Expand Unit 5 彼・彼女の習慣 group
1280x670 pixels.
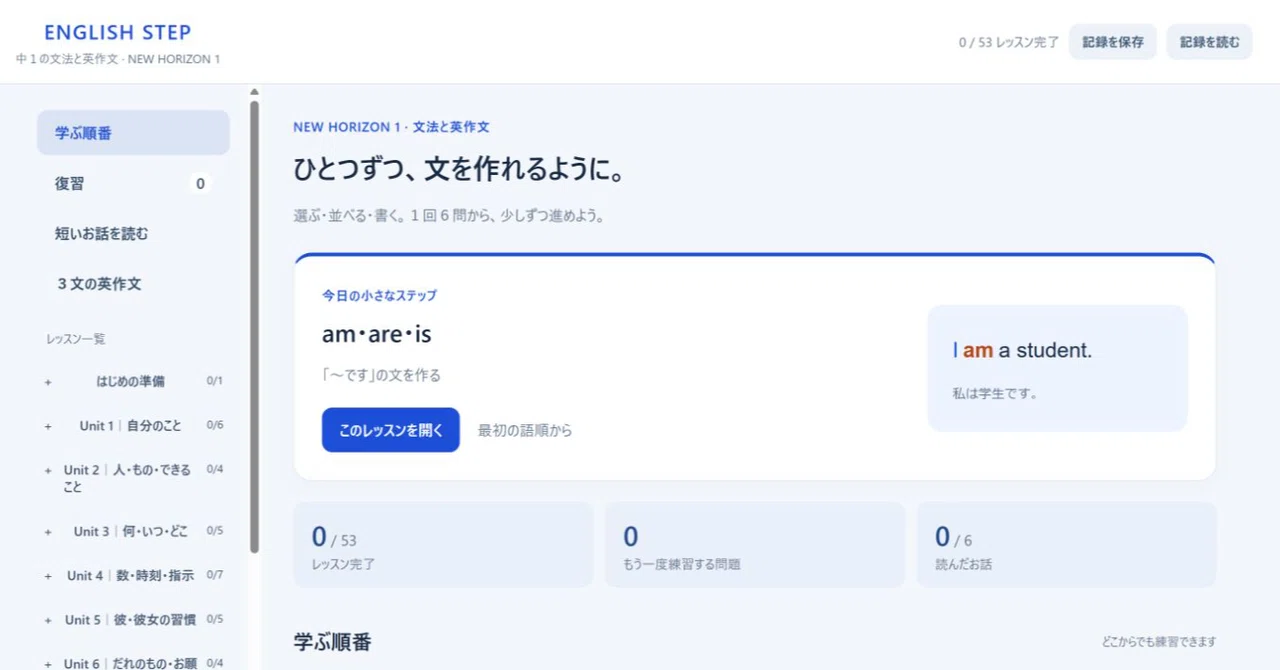pyautogui.click(x=133, y=619)
